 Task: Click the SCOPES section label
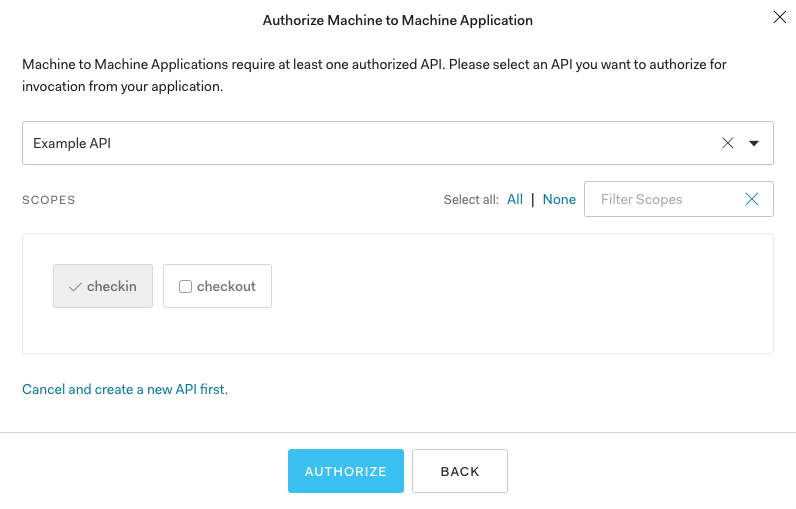pos(49,200)
